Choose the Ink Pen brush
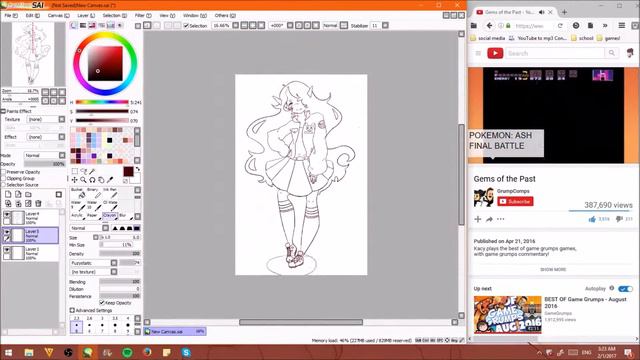640x360 pixels. click(x=109, y=193)
